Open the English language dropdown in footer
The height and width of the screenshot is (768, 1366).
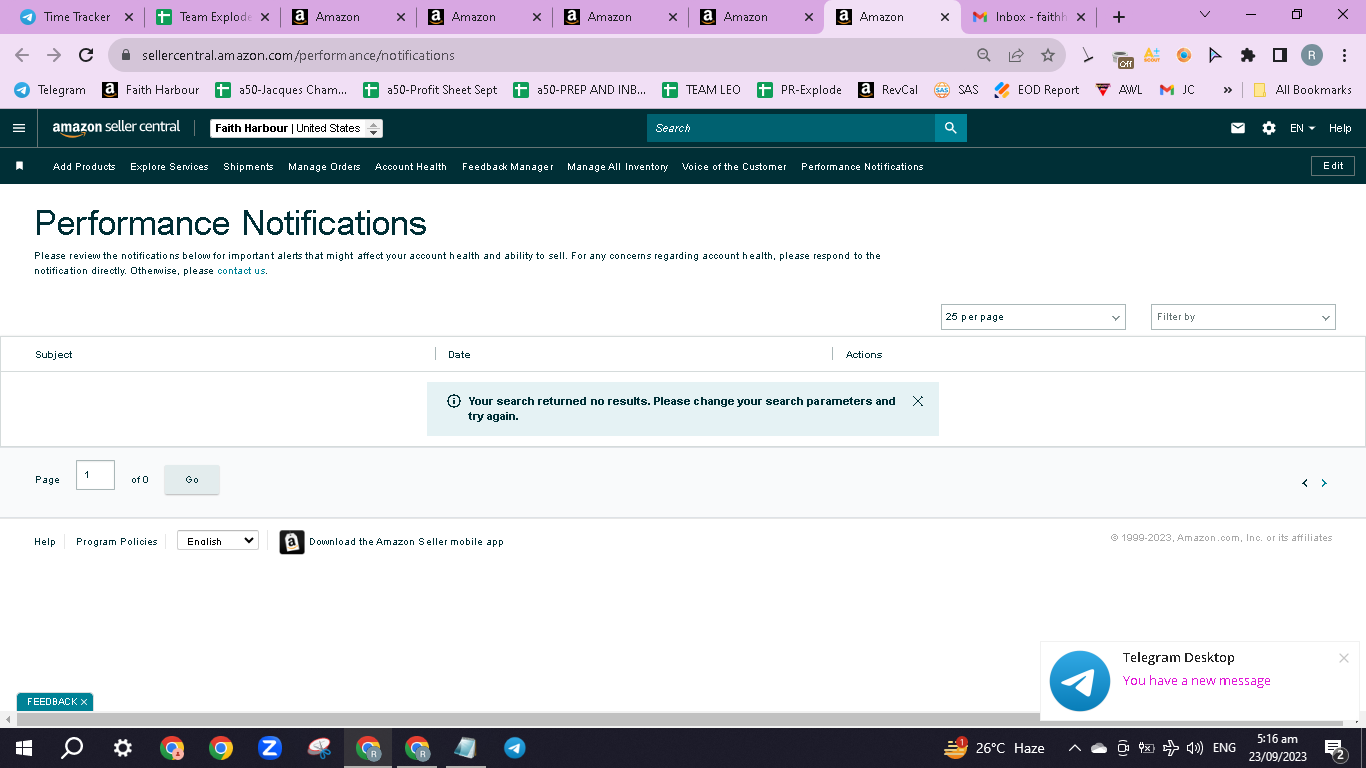coord(218,541)
